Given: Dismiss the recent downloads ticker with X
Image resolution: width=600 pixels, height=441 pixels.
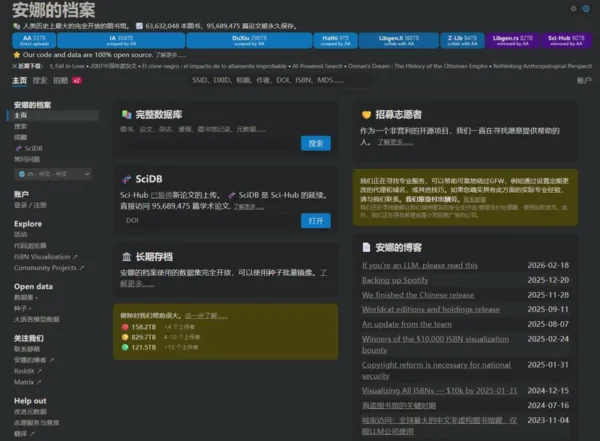Looking at the screenshot, I should pos(14,66).
